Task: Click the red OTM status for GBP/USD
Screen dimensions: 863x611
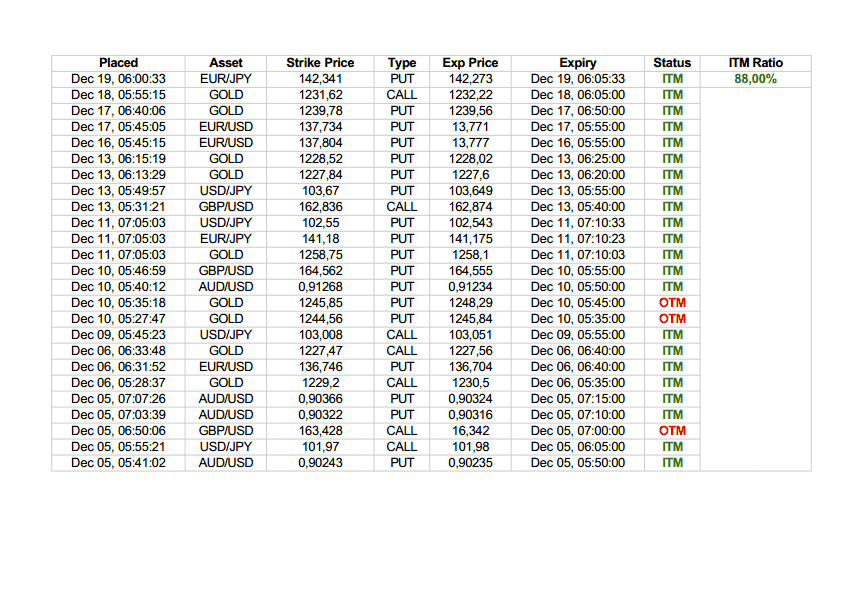Action: coord(671,430)
